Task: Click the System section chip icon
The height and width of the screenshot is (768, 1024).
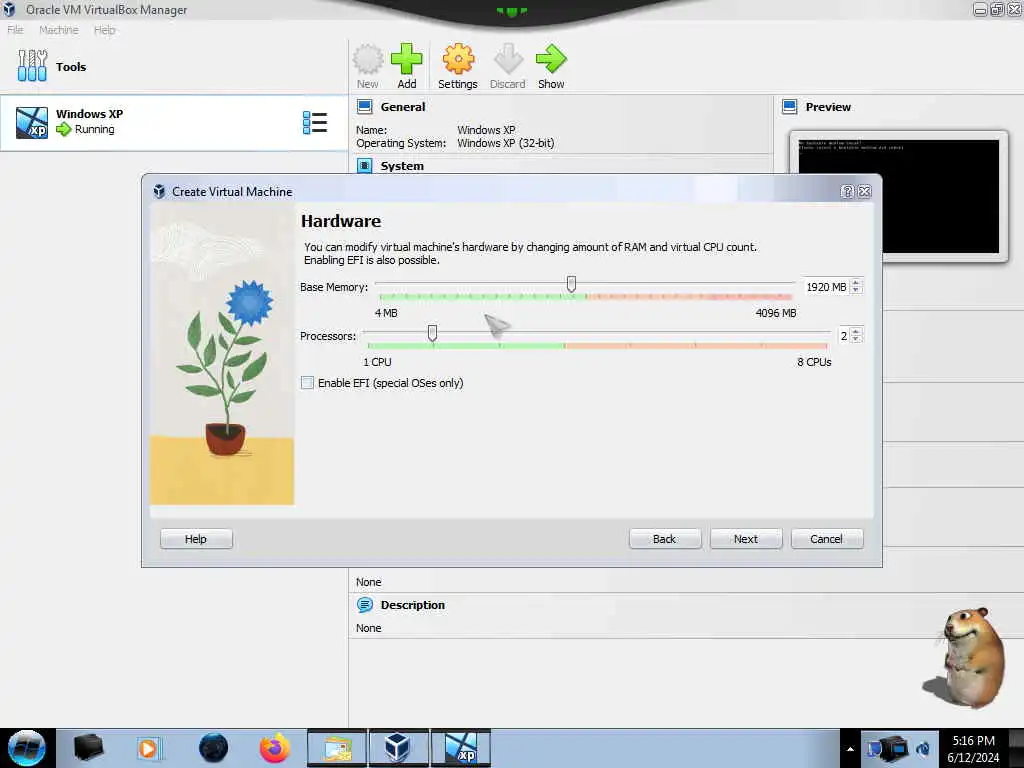Action: [x=364, y=165]
